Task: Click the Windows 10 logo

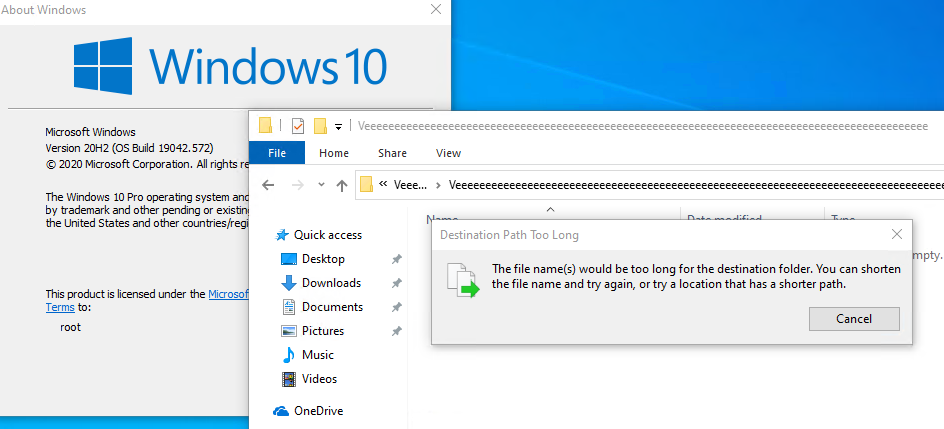Action: 230,66
